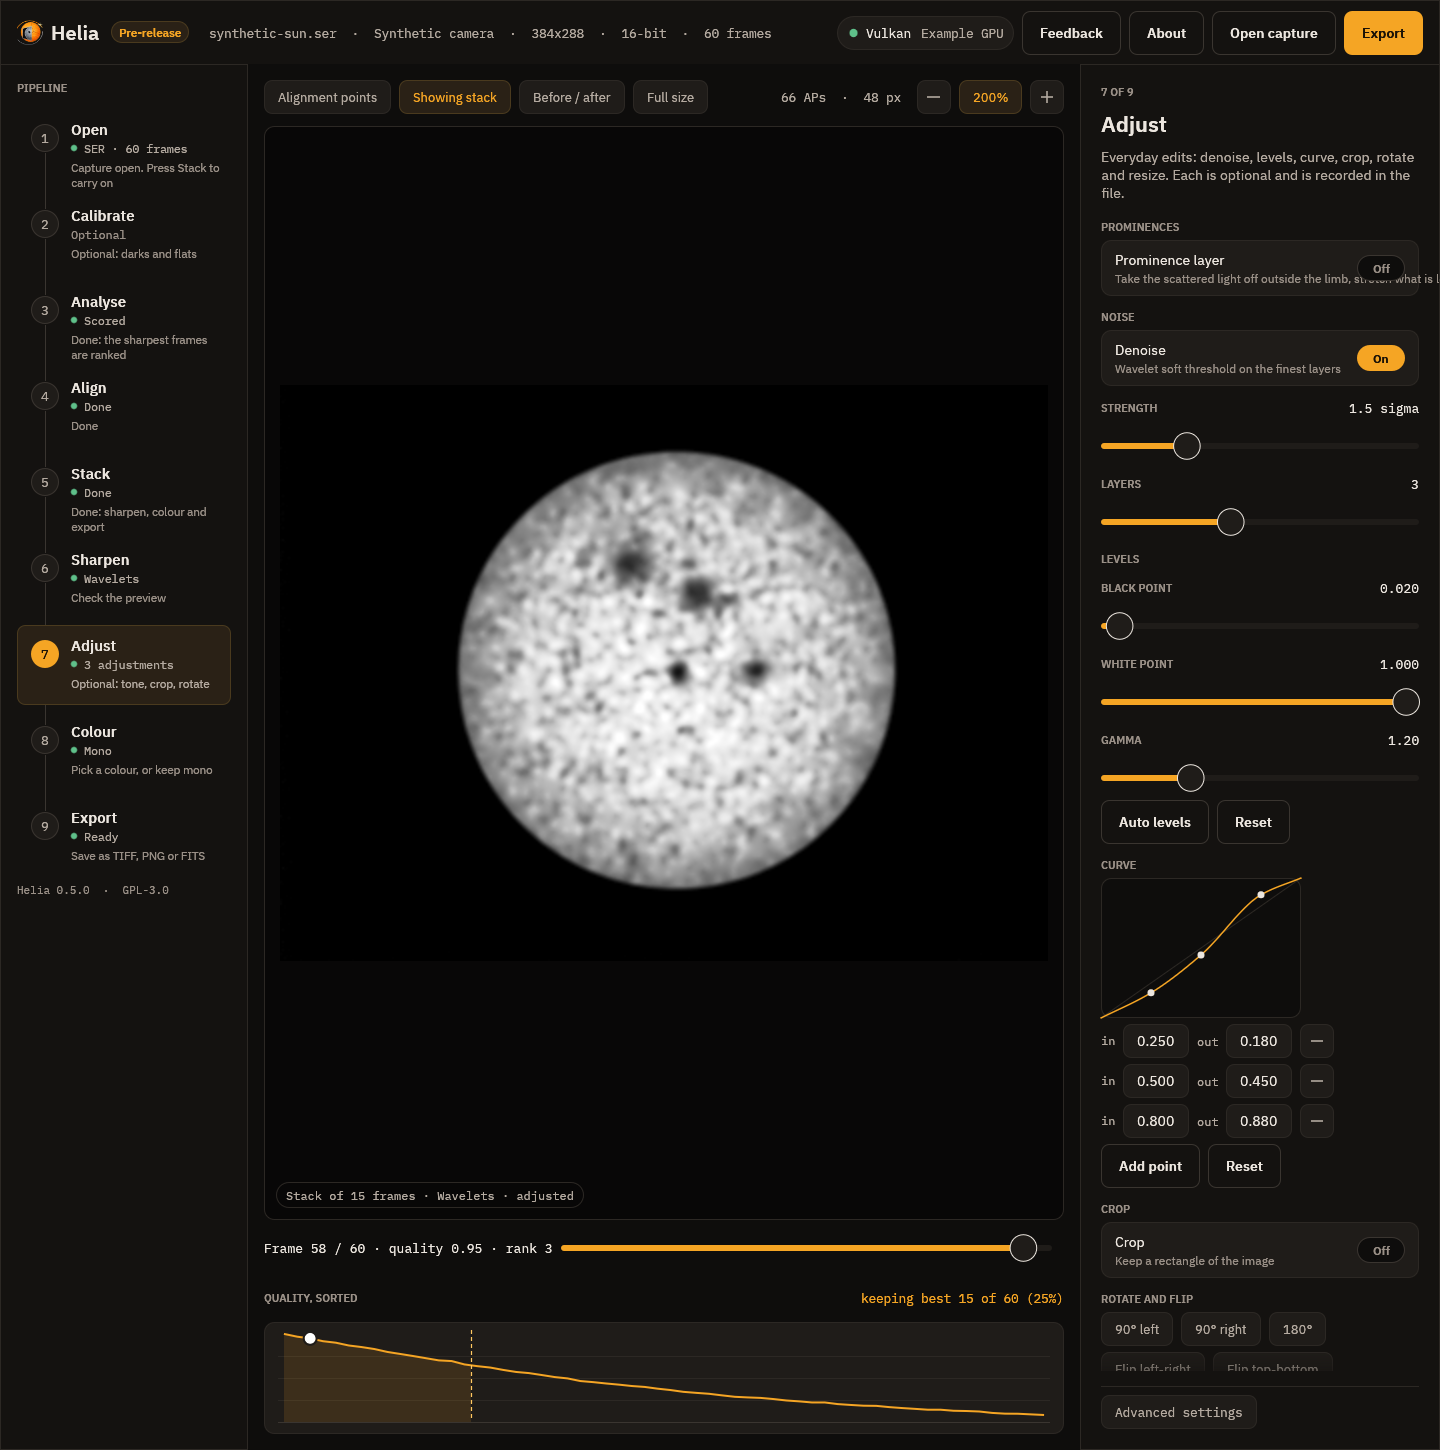Open the 200% zoom level control
Image resolution: width=1440 pixels, height=1450 pixels.
(x=990, y=97)
